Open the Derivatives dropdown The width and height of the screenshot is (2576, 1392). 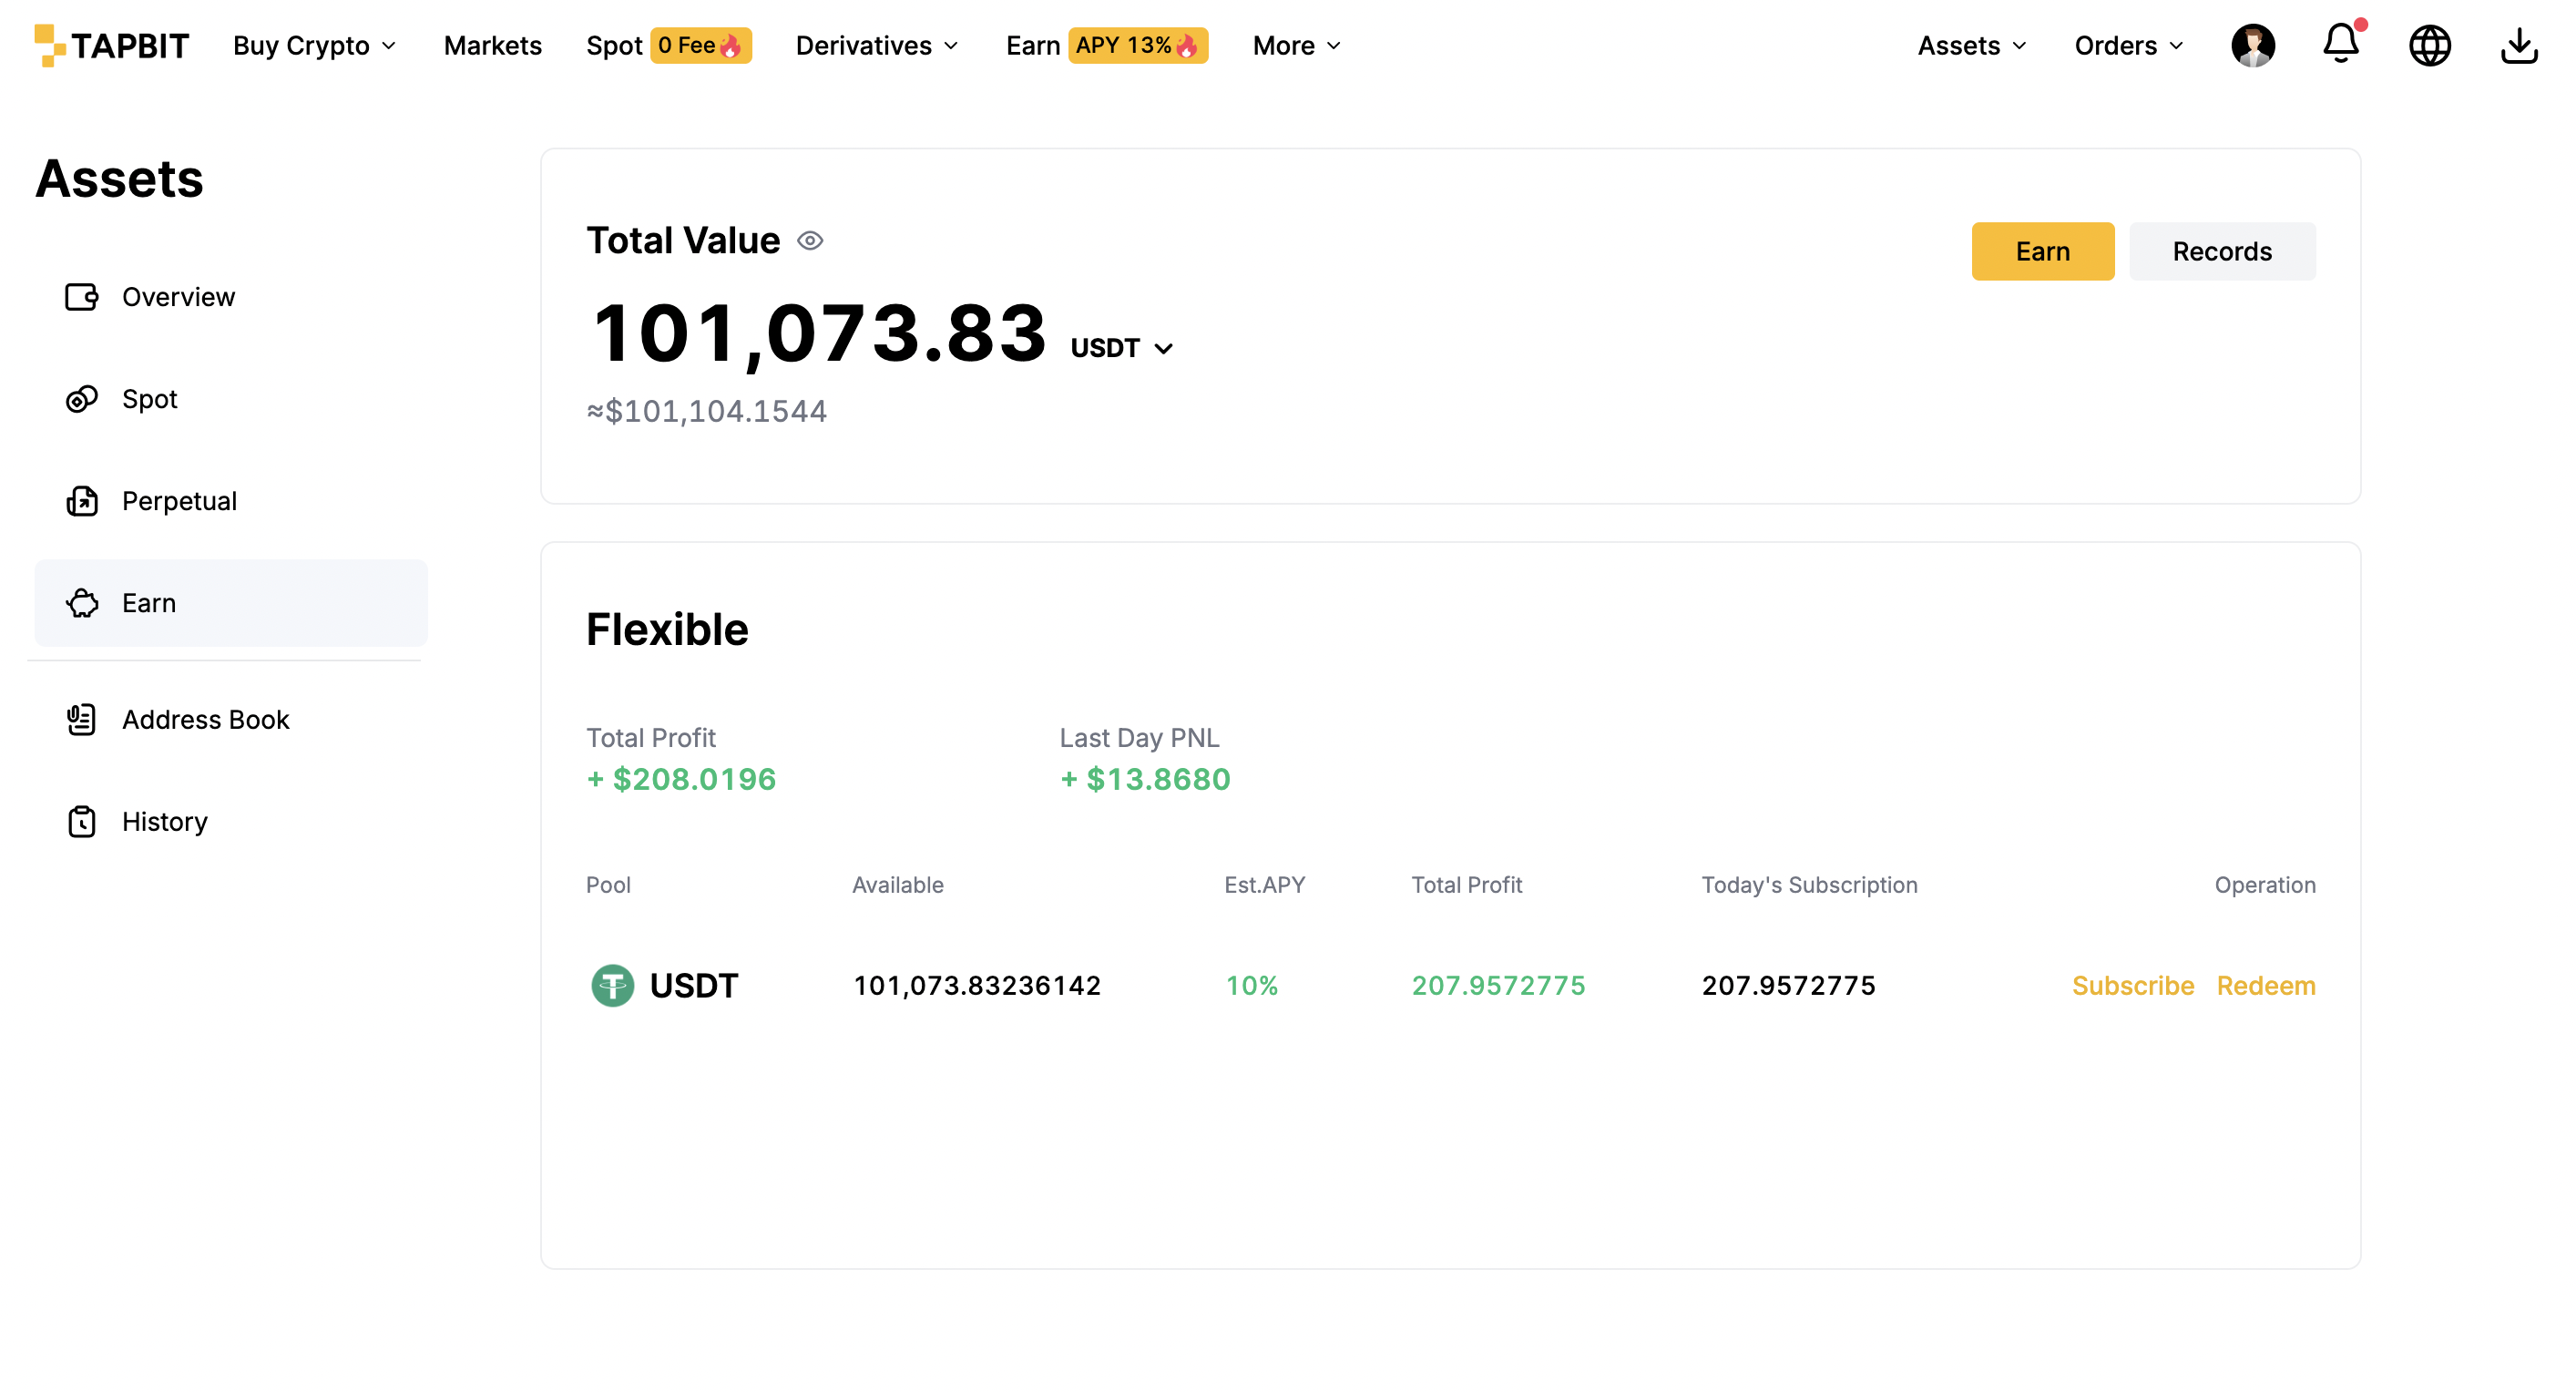coord(877,46)
